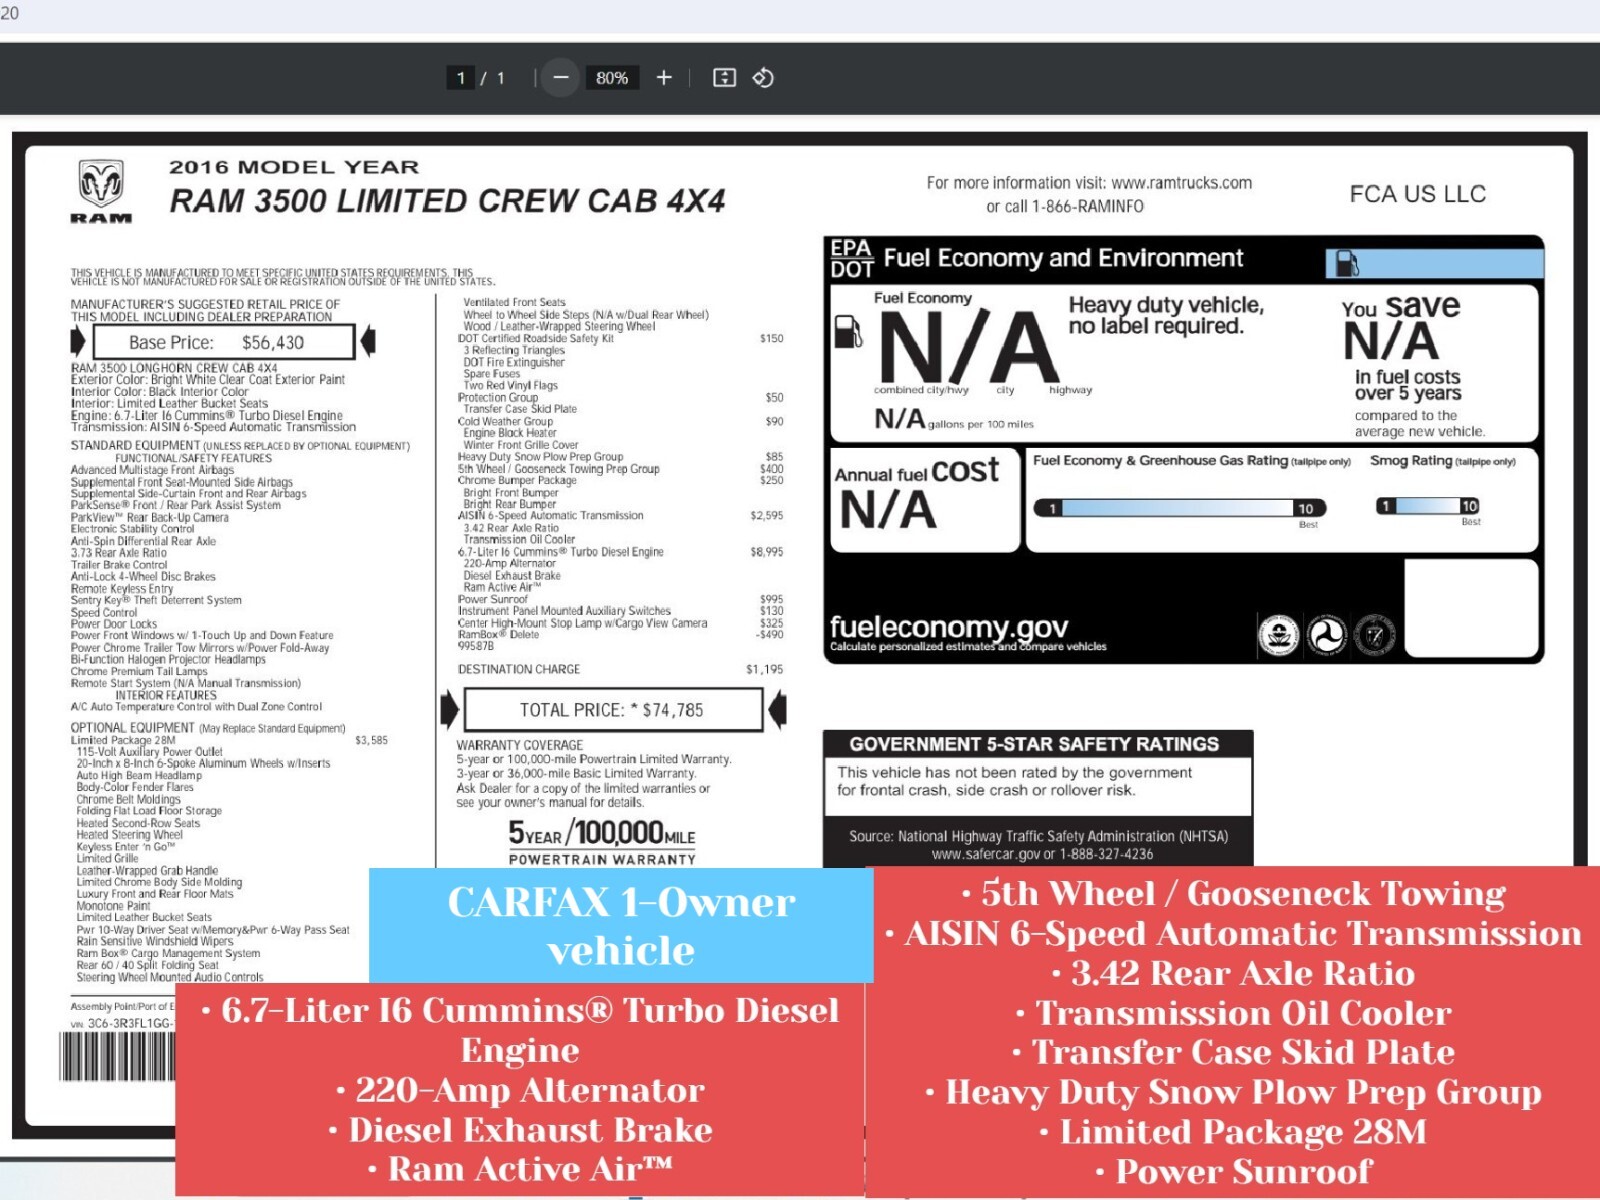Click the "WARRANTY COVERAGE" heading
1600x1200 pixels.
pos(520,745)
